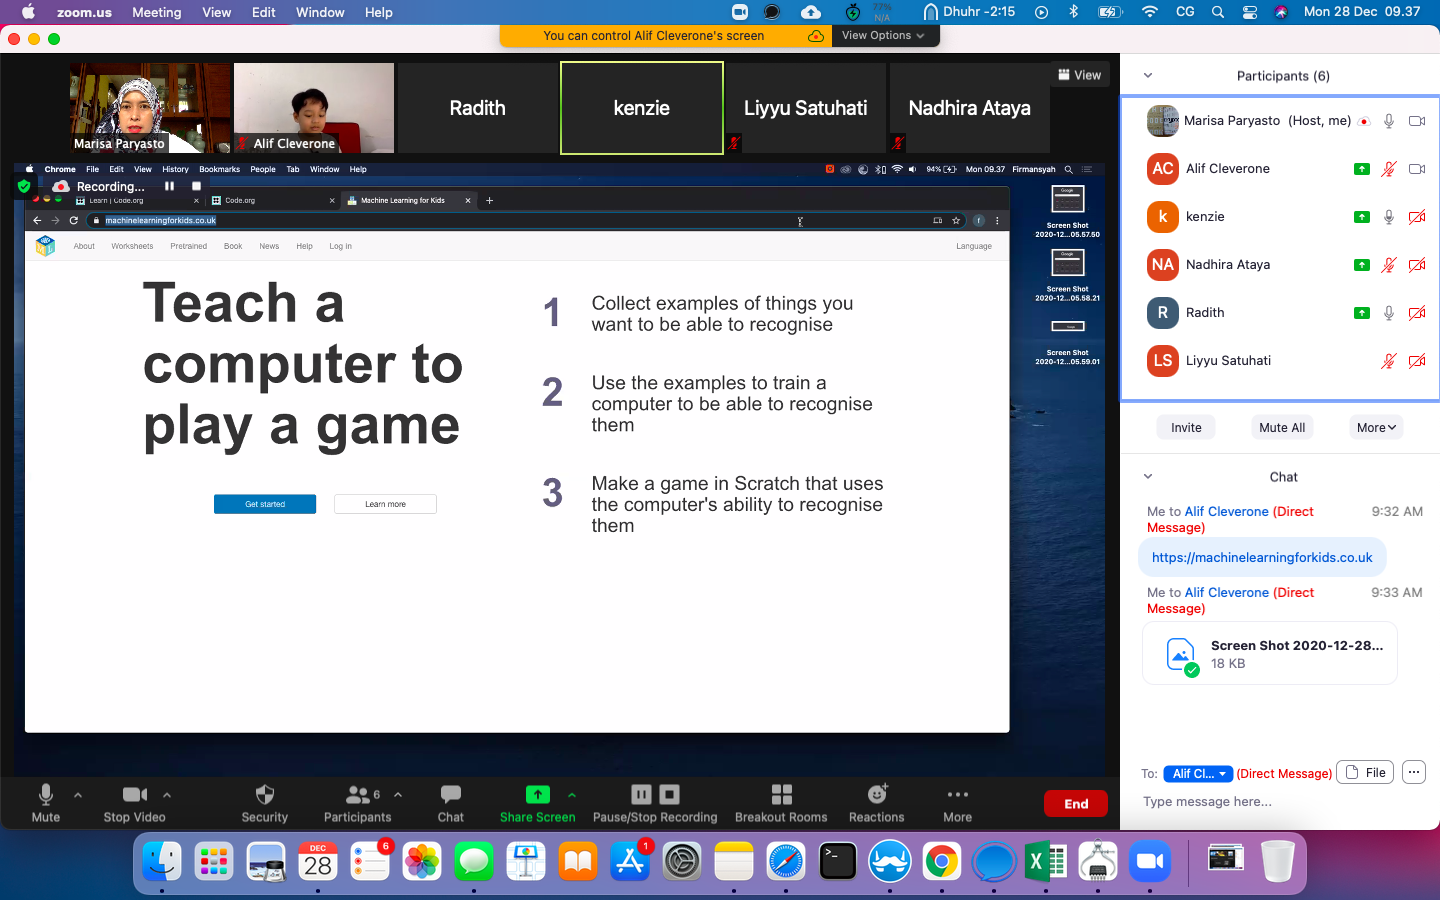This screenshot has height=900, width=1440.
Task: Switch to the Code.org tab in shared Chrome
Action: click(x=272, y=200)
